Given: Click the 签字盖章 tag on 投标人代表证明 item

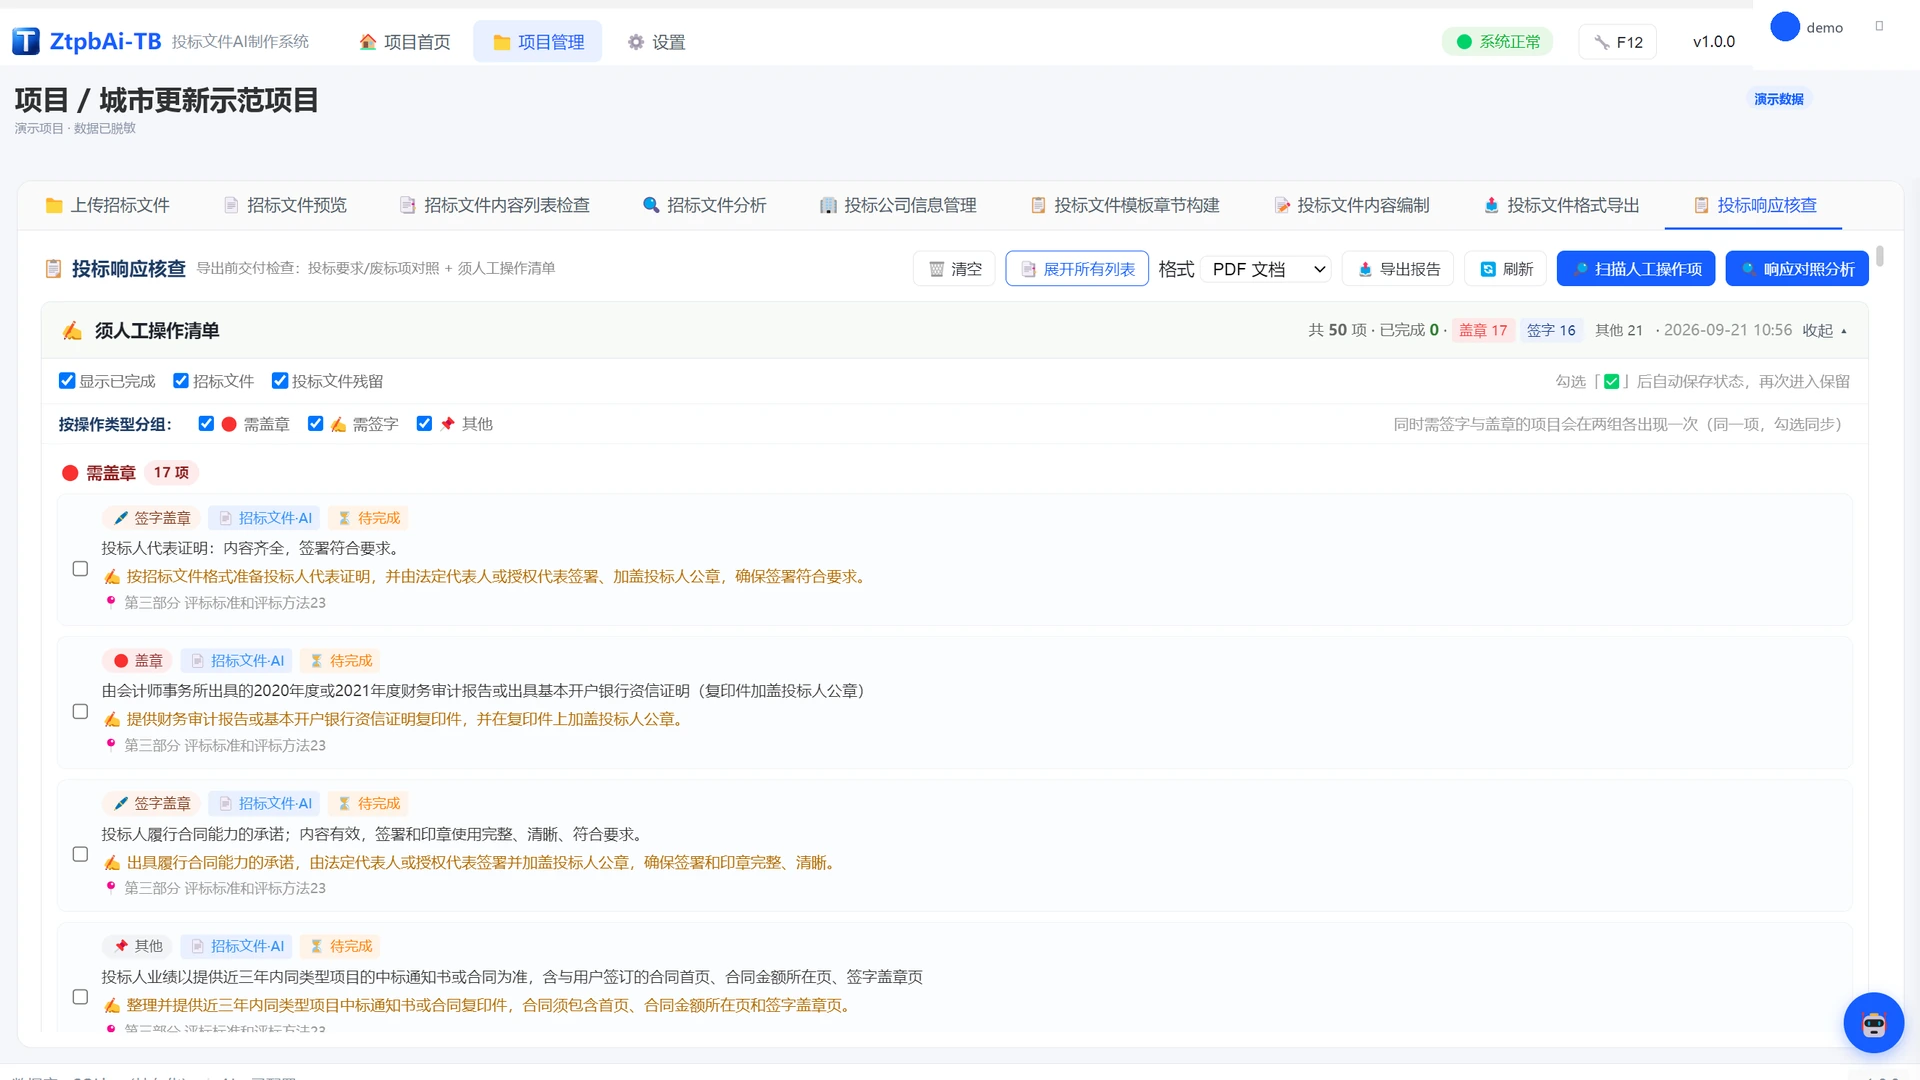Looking at the screenshot, I should pyautogui.click(x=152, y=518).
